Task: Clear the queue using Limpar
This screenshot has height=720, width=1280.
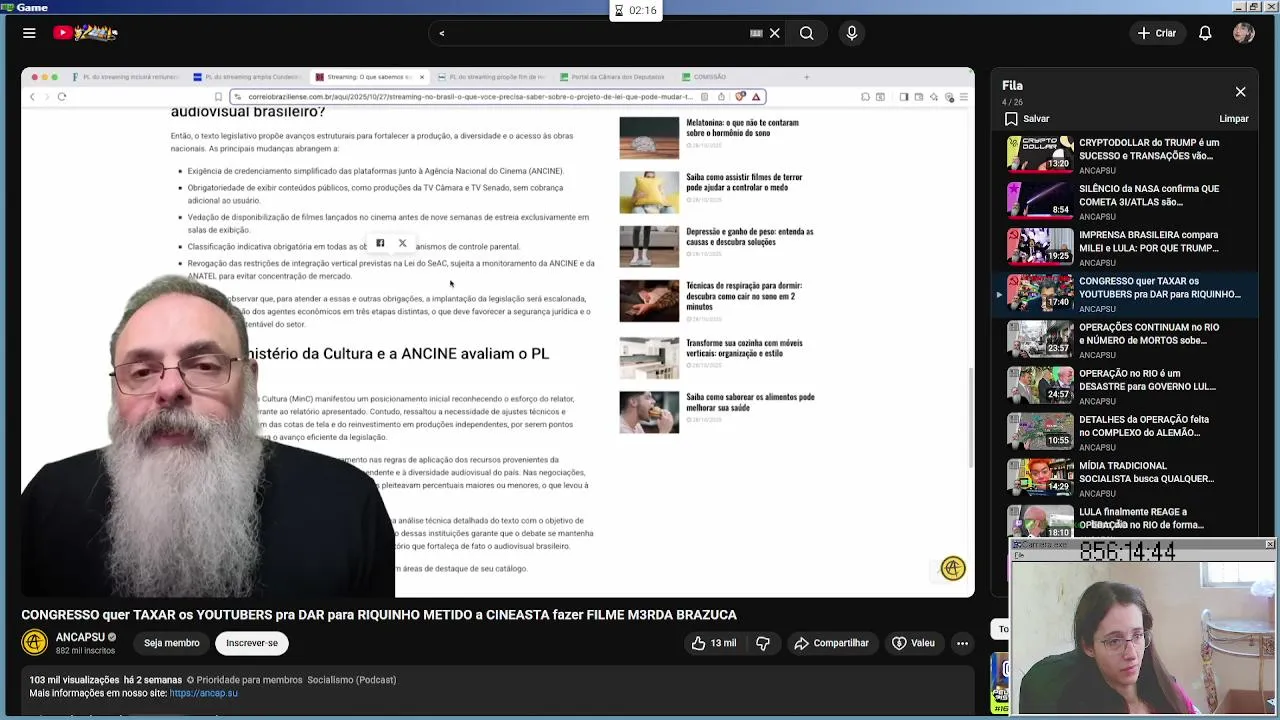Action: [1233, 119]
